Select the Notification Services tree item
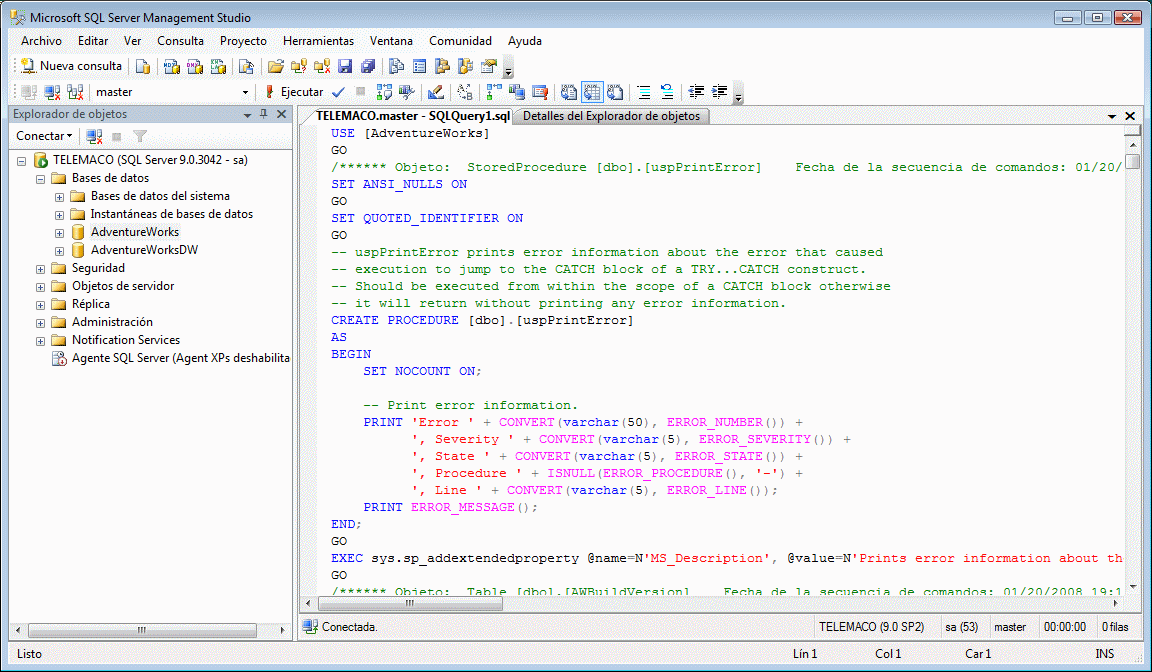This screenshot has height=672, width=1152. 126,340
